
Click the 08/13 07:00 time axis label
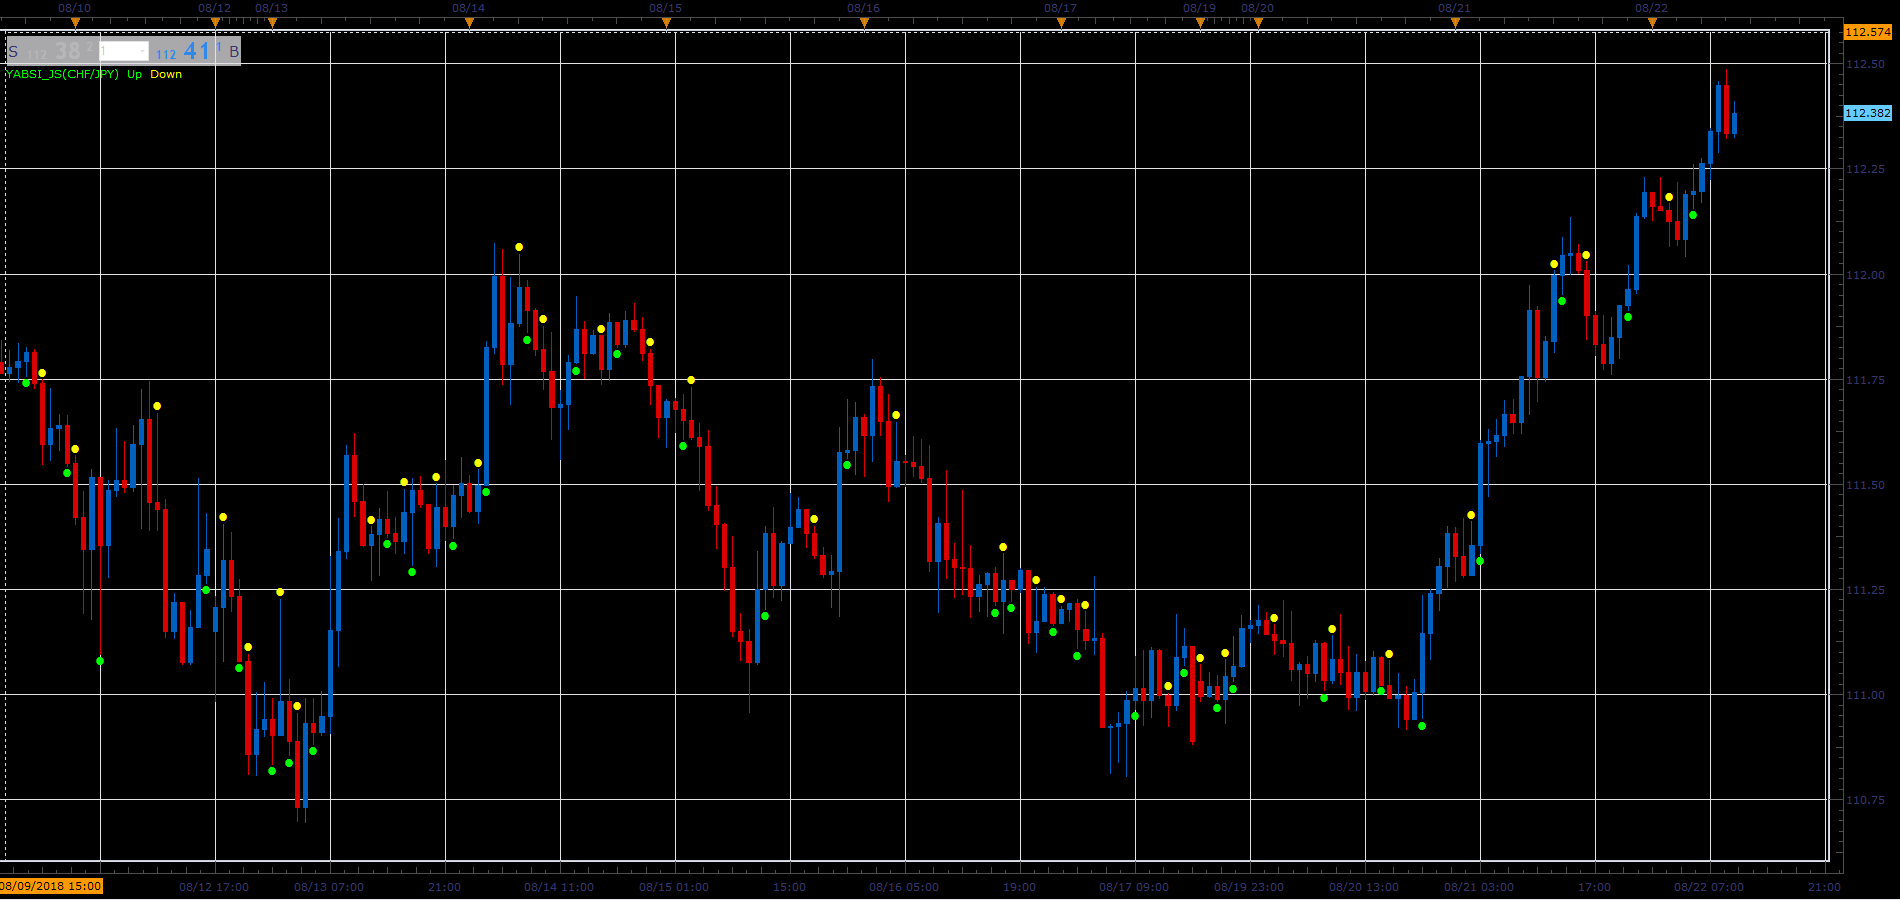329,887
